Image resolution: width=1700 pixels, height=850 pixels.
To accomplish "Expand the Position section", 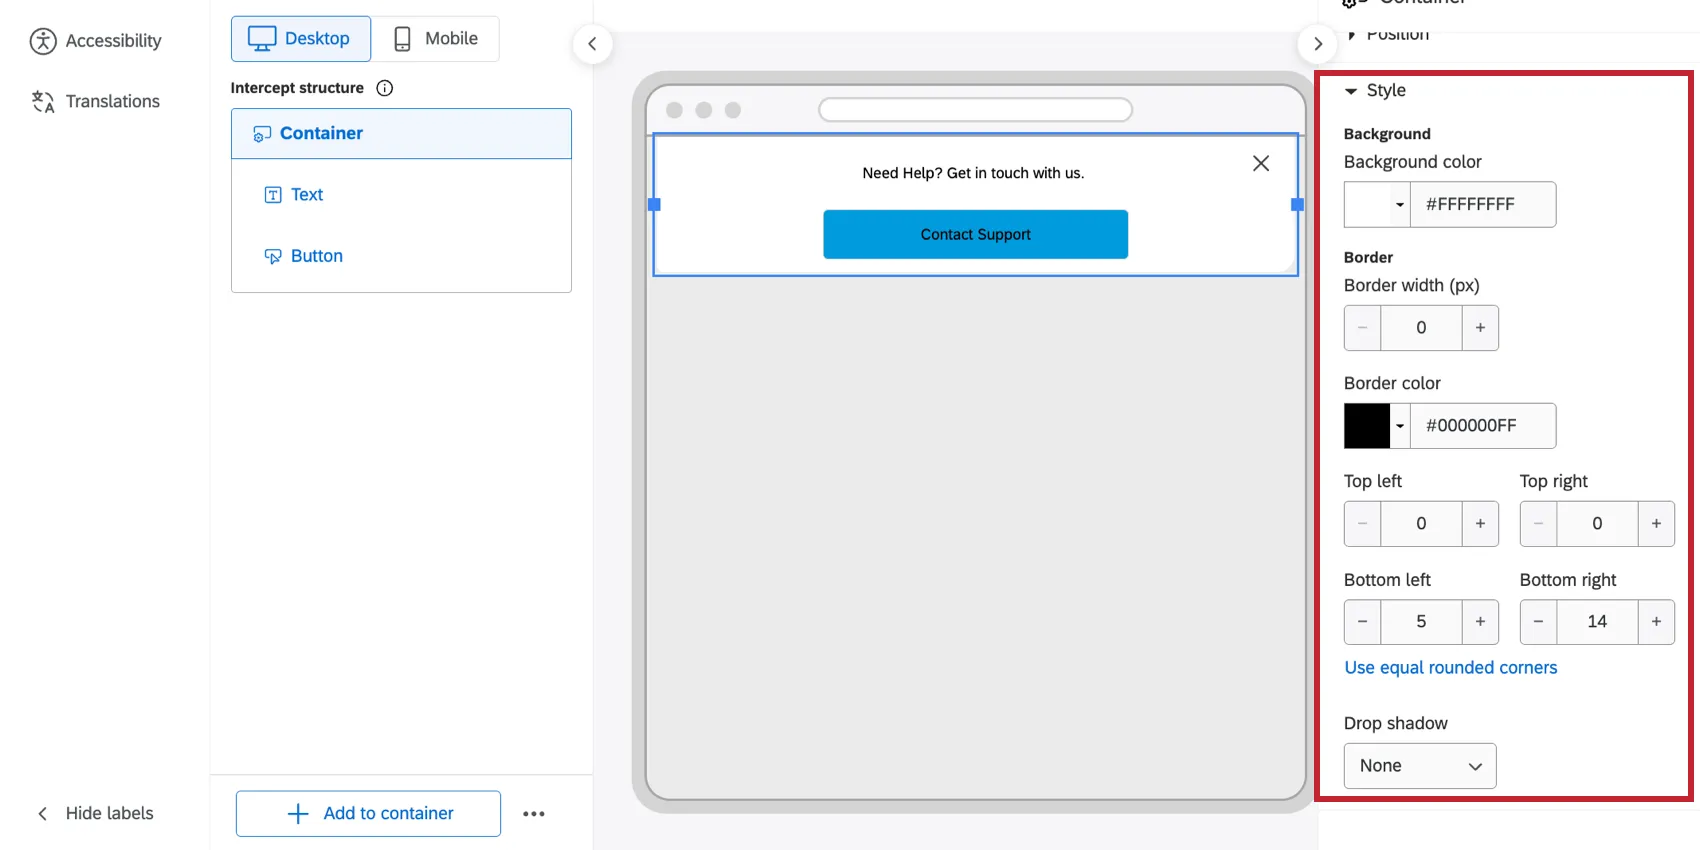I will (x=1387, y=34).
